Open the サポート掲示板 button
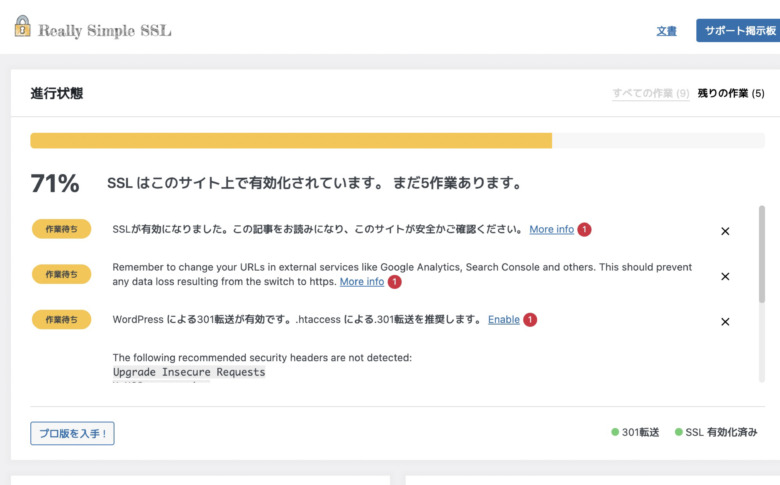This screenshot has width=780, height=485. [738, 30]
